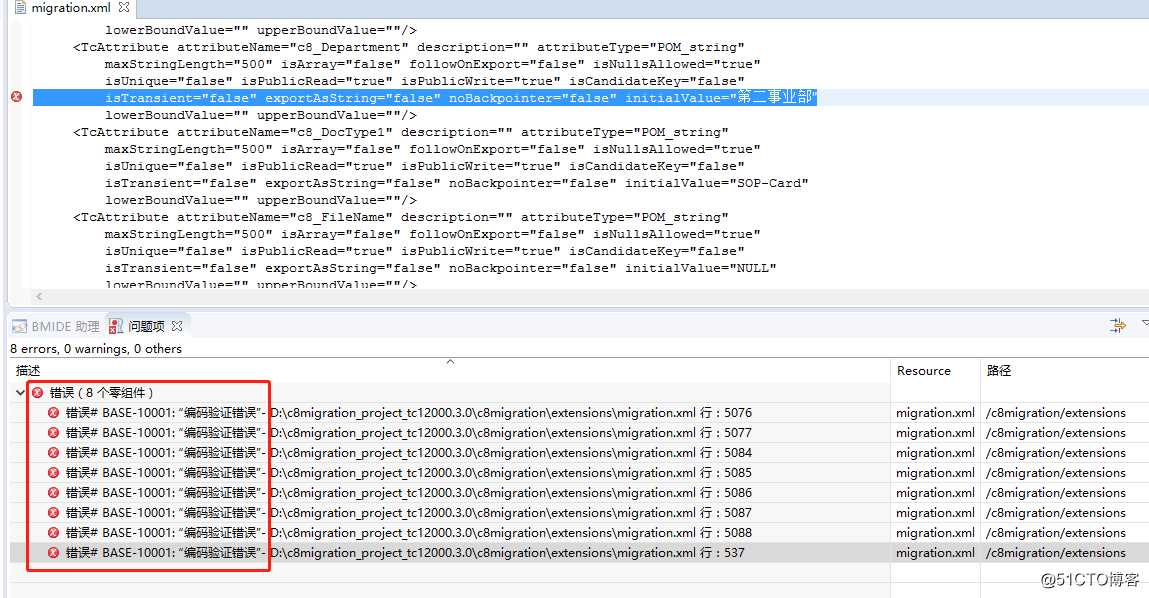The height and width of the screenshot is (598, 1149).
Task: Close the migration.xml editor tab
Action: [x=124, y=7]
